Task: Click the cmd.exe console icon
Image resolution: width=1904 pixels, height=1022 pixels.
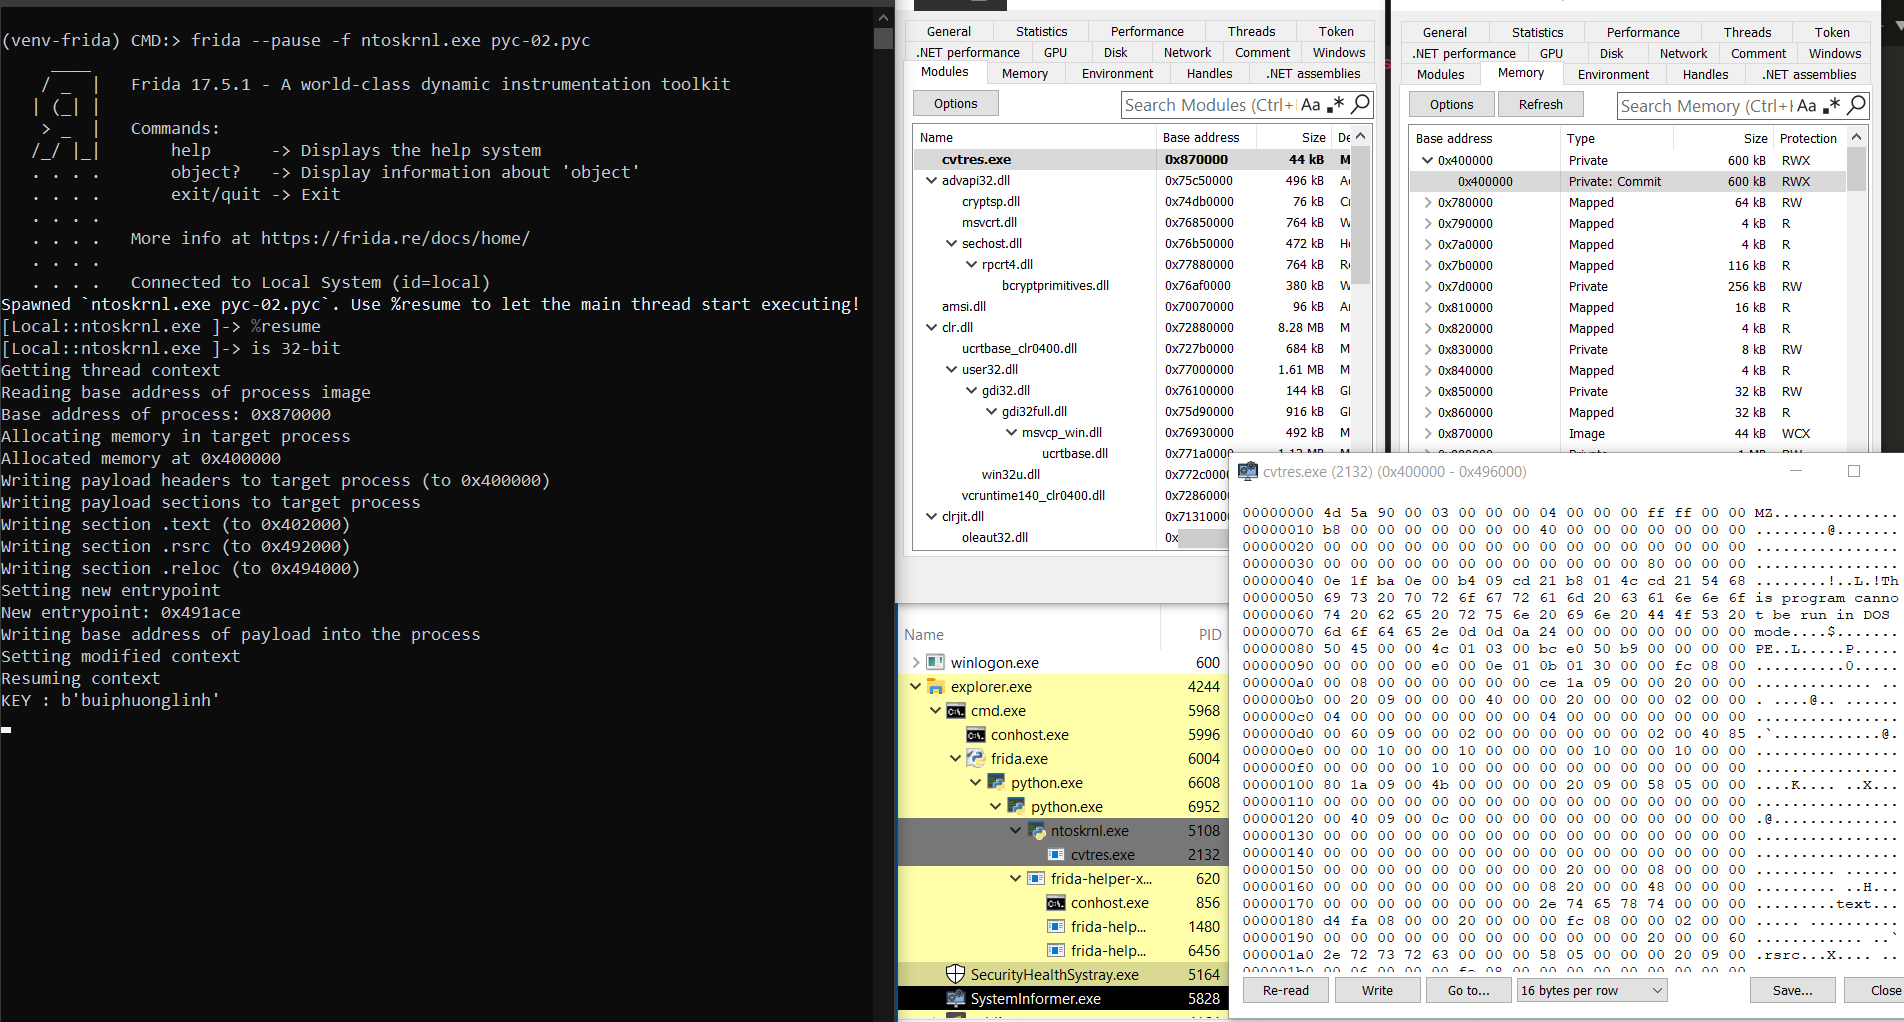Action: (956, 710)
